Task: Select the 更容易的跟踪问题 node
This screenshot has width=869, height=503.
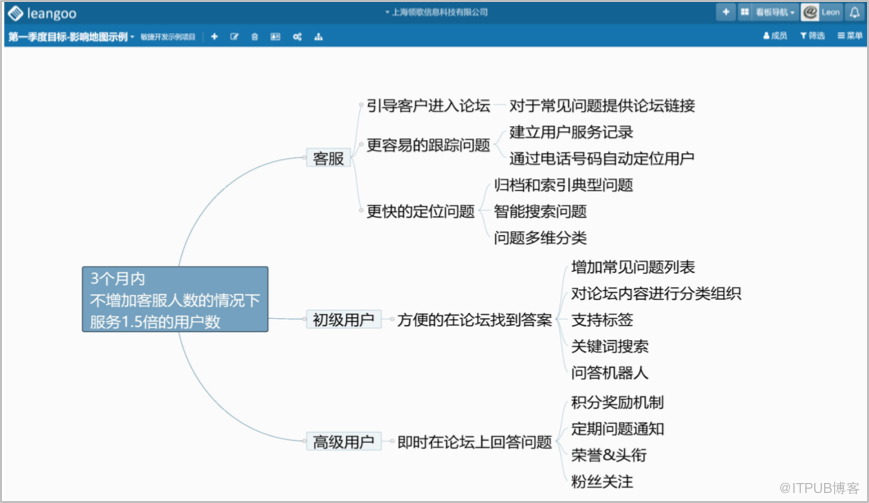Action: 428,145
